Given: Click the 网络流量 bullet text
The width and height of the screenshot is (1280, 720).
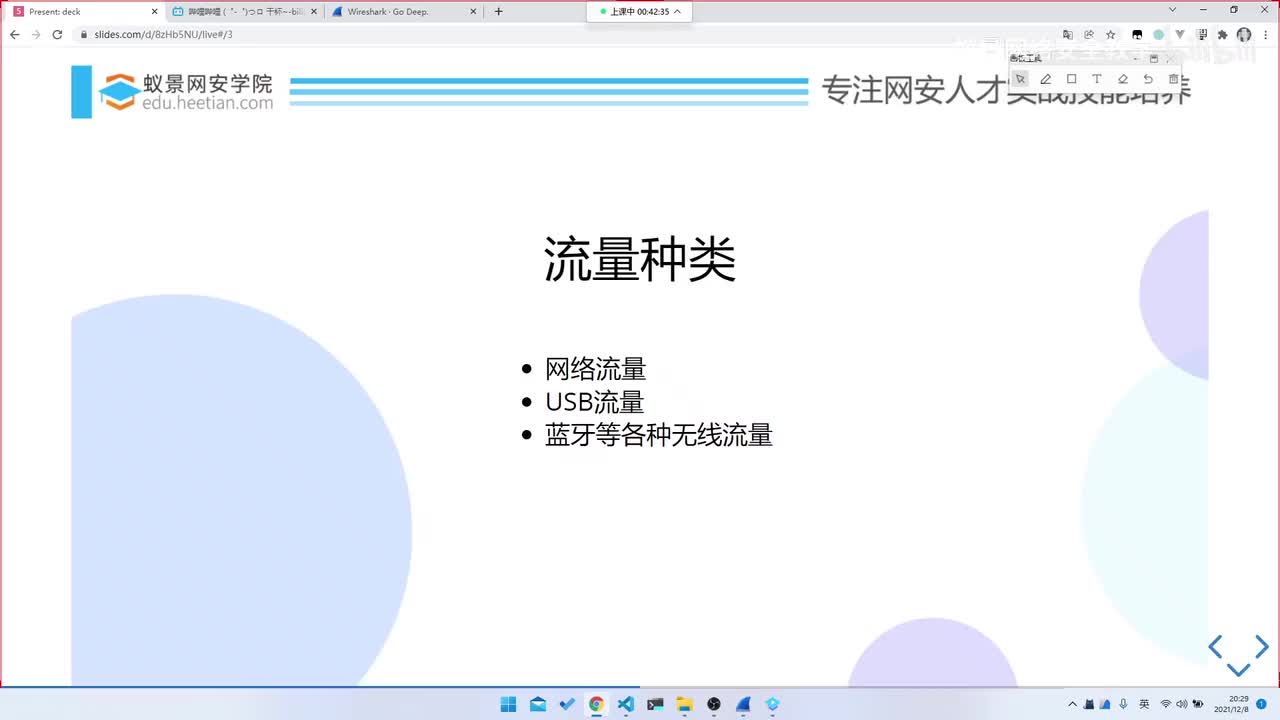Looking at the screenshot, I should coord(596,369).
